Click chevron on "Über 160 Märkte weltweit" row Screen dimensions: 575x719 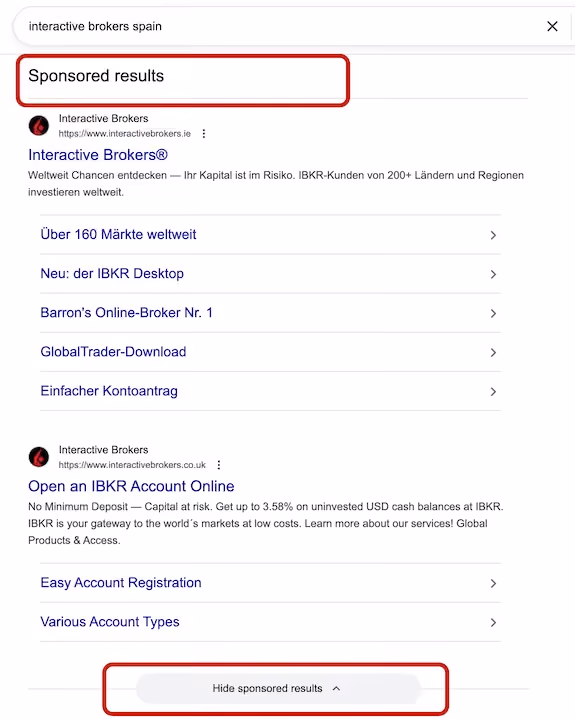tap(493, 235)
